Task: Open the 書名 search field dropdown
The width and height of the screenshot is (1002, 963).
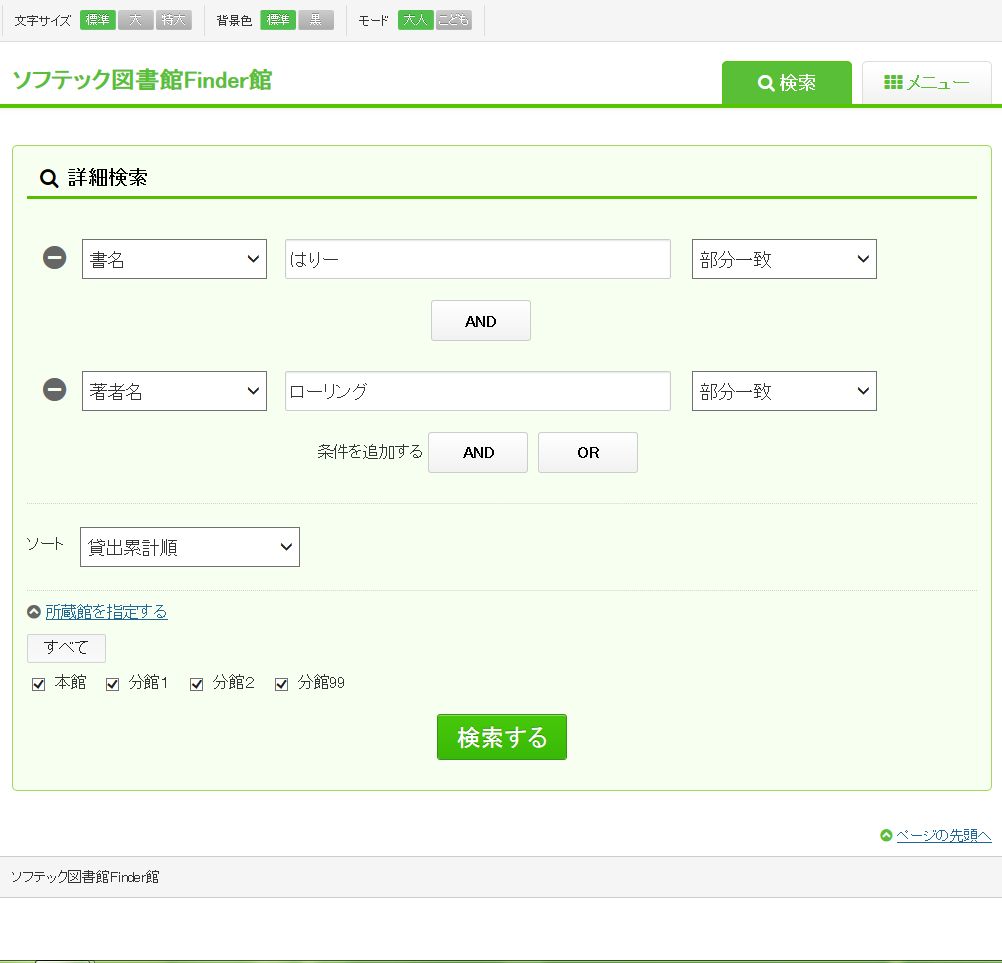Action: point(174,259)
